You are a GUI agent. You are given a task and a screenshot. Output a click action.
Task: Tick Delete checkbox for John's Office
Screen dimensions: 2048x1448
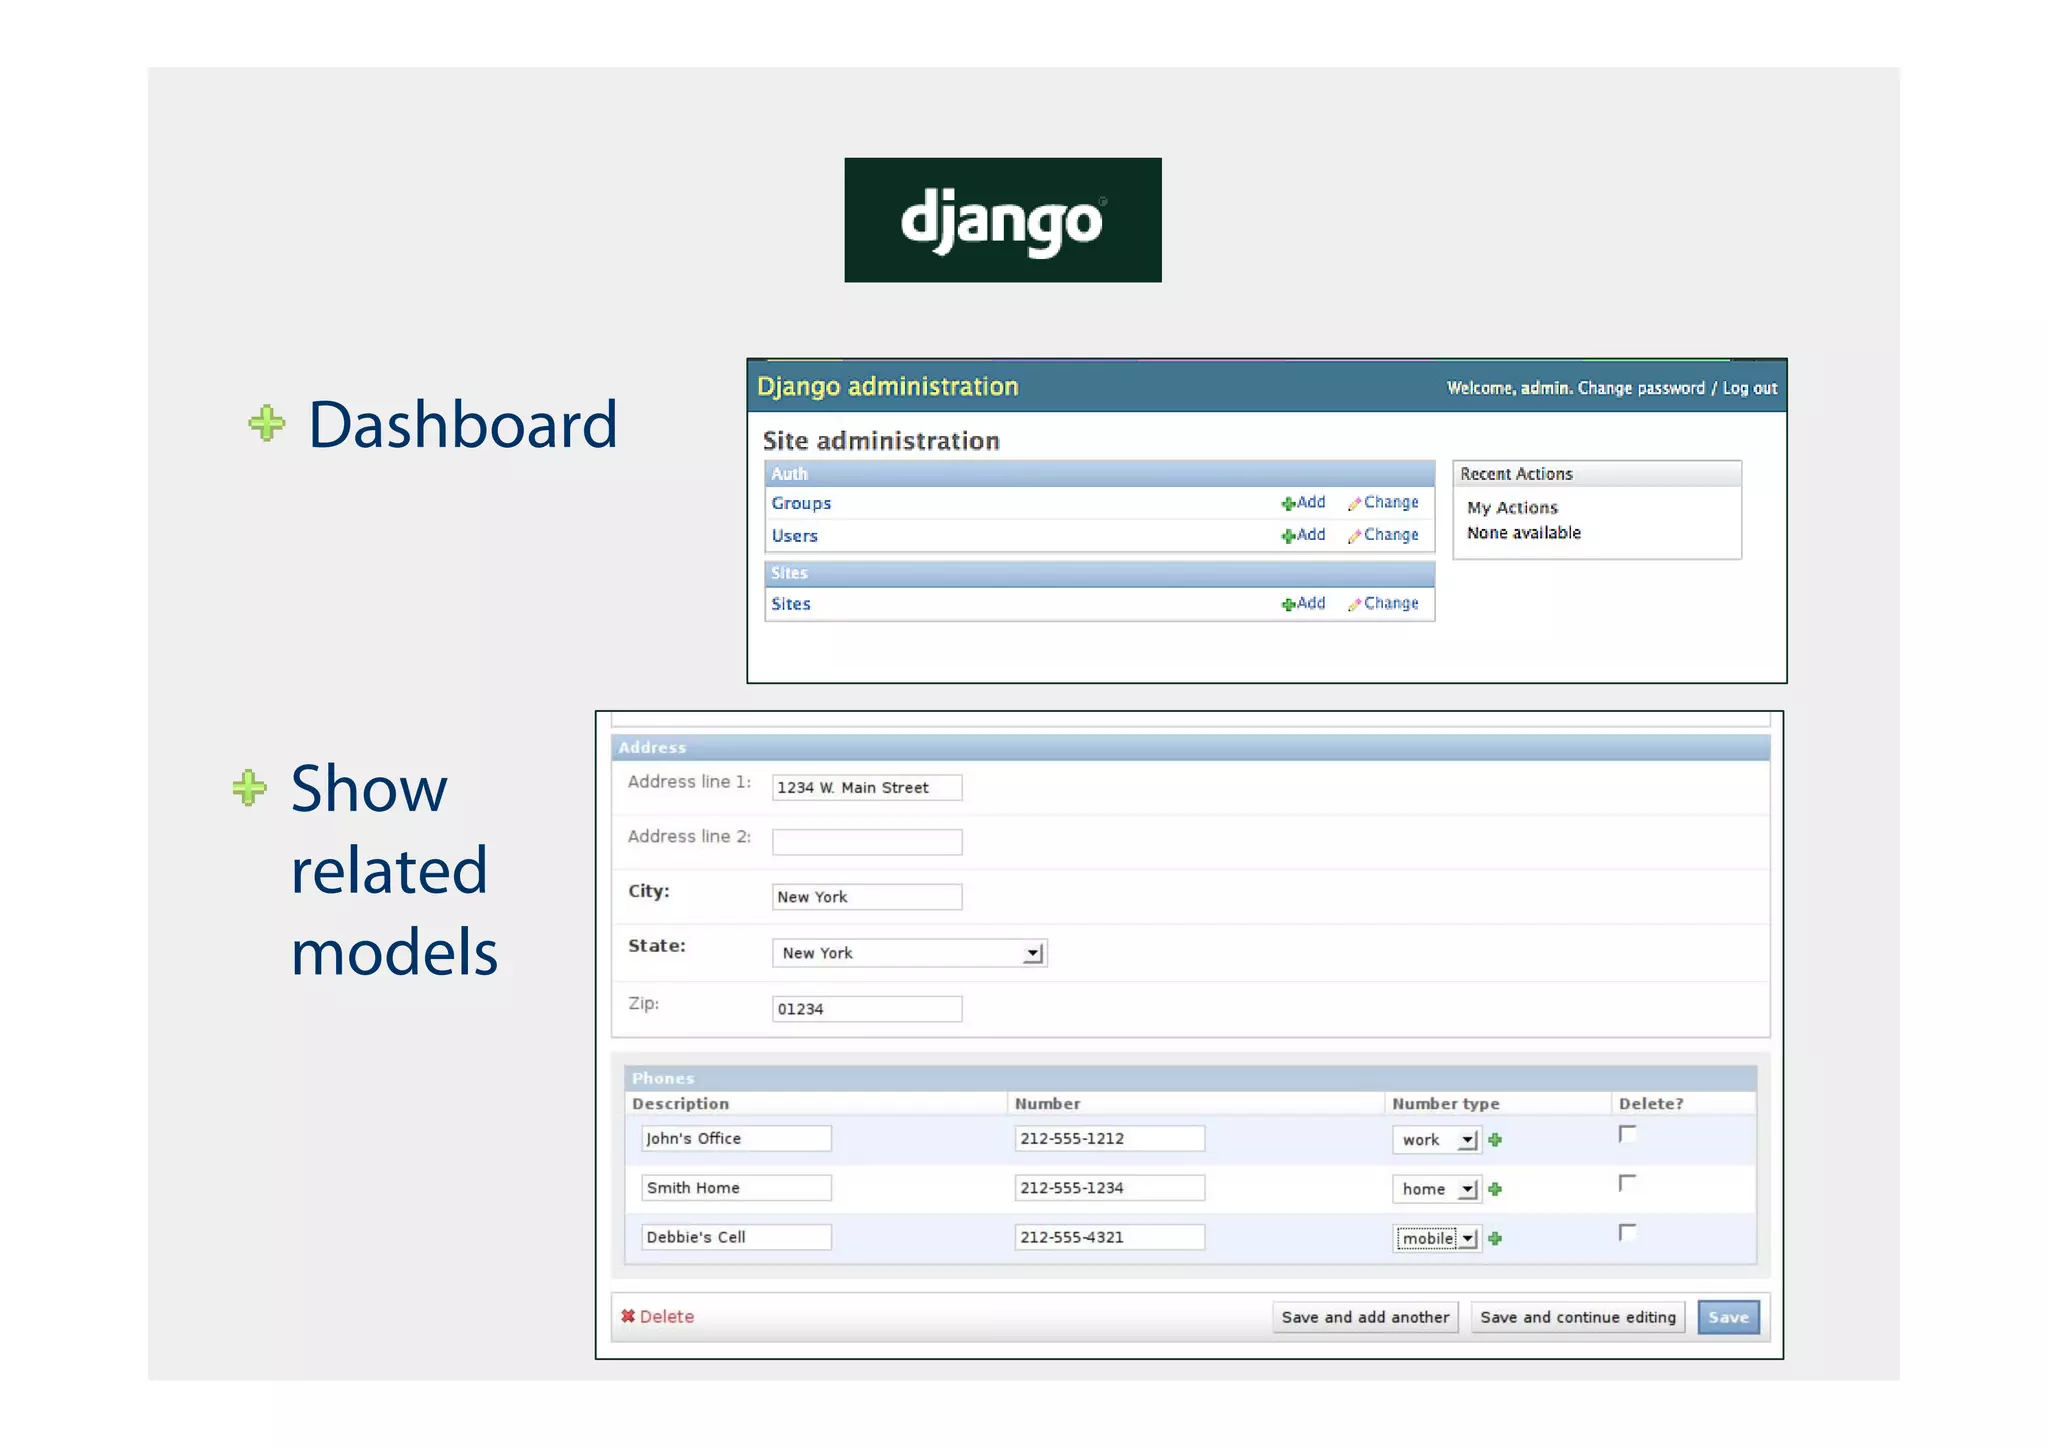coord(1627,1134)
